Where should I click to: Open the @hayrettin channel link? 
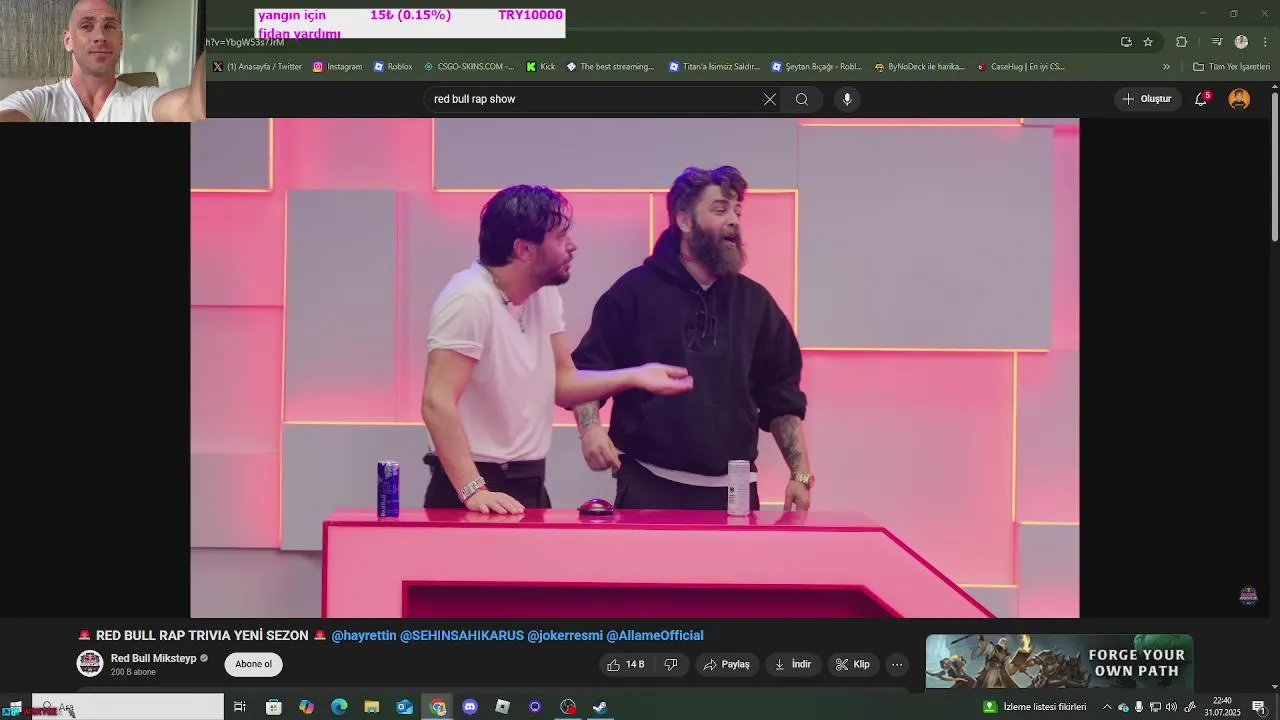click(364, 635)
